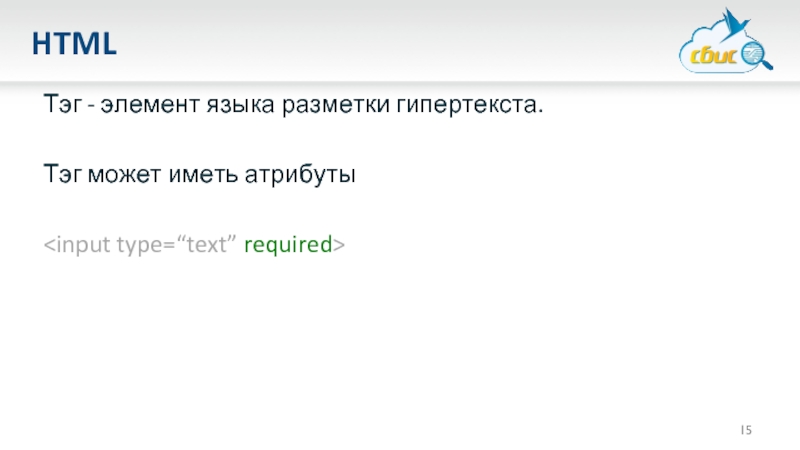800x450 pixels.
Task: Click "Тэг" at the start of the first sentence
Action: click(x=58, y=105)
